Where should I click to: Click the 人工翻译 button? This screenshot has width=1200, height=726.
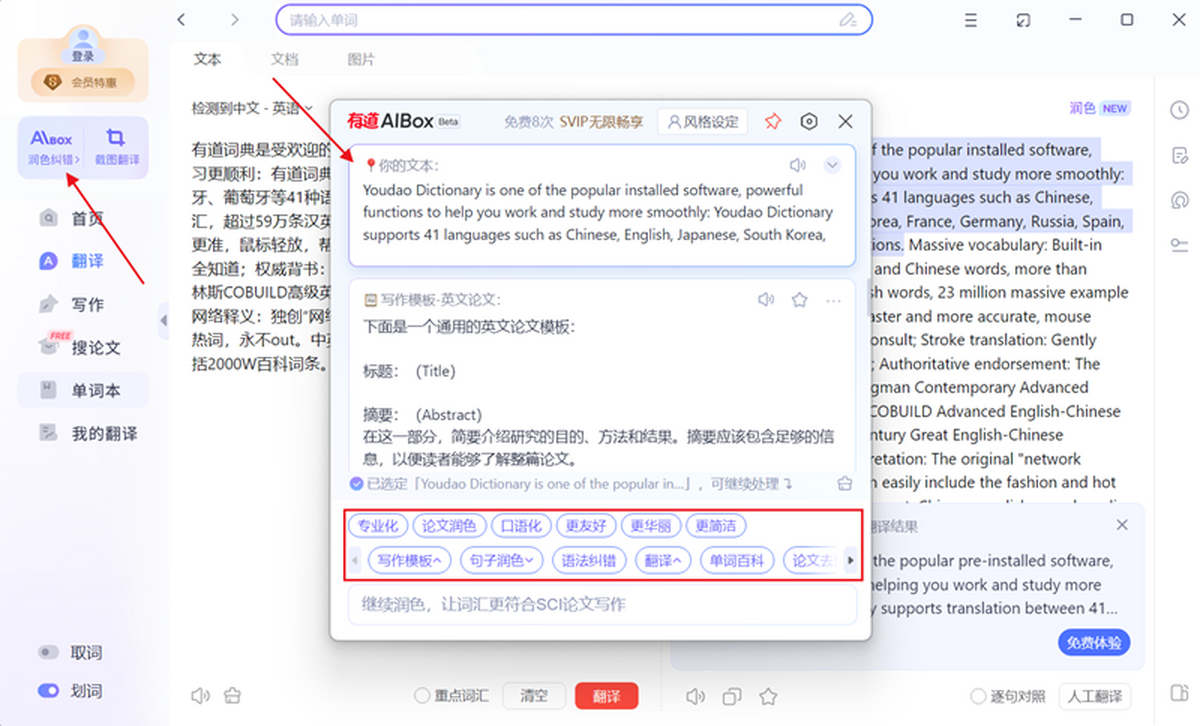[x=1094, y=696]
